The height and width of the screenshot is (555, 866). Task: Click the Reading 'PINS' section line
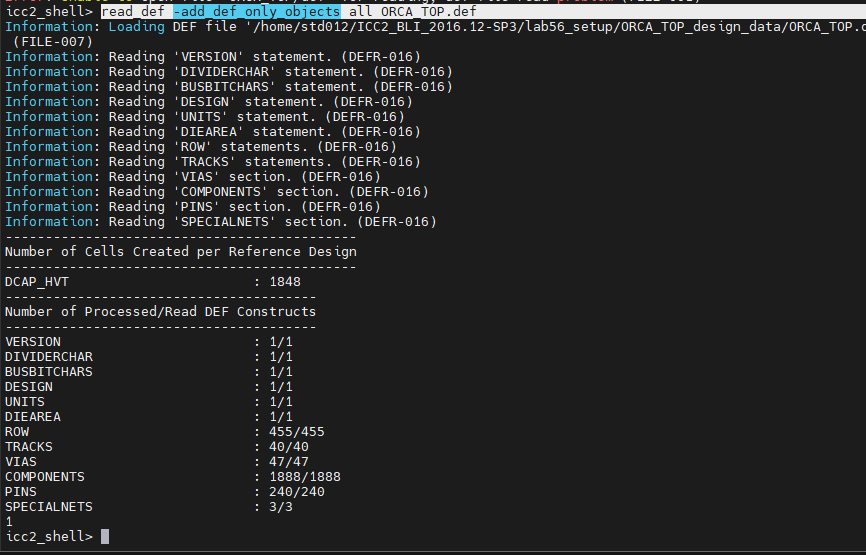(193, 206)
